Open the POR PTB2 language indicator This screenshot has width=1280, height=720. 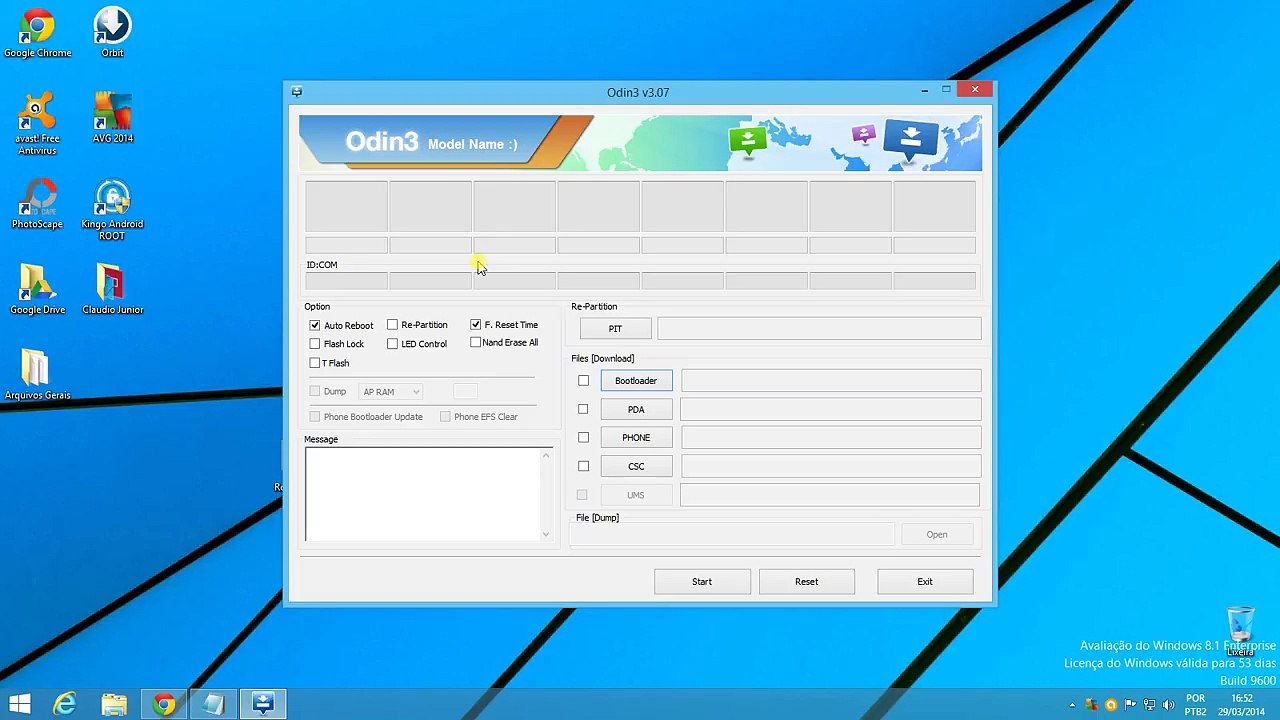point(1195,705)
